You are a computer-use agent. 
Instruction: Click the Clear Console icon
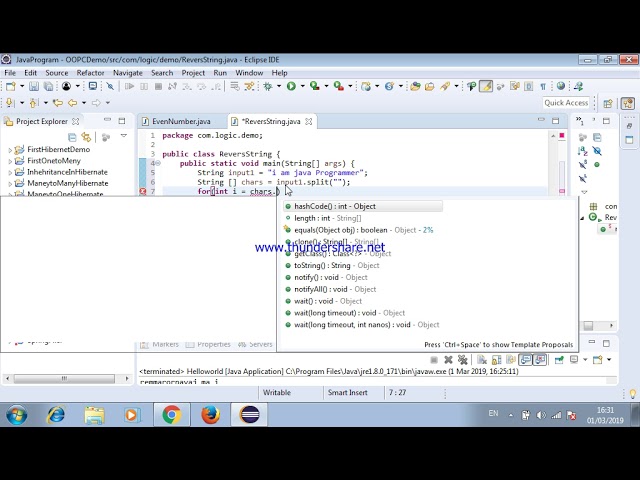(482, 360)
